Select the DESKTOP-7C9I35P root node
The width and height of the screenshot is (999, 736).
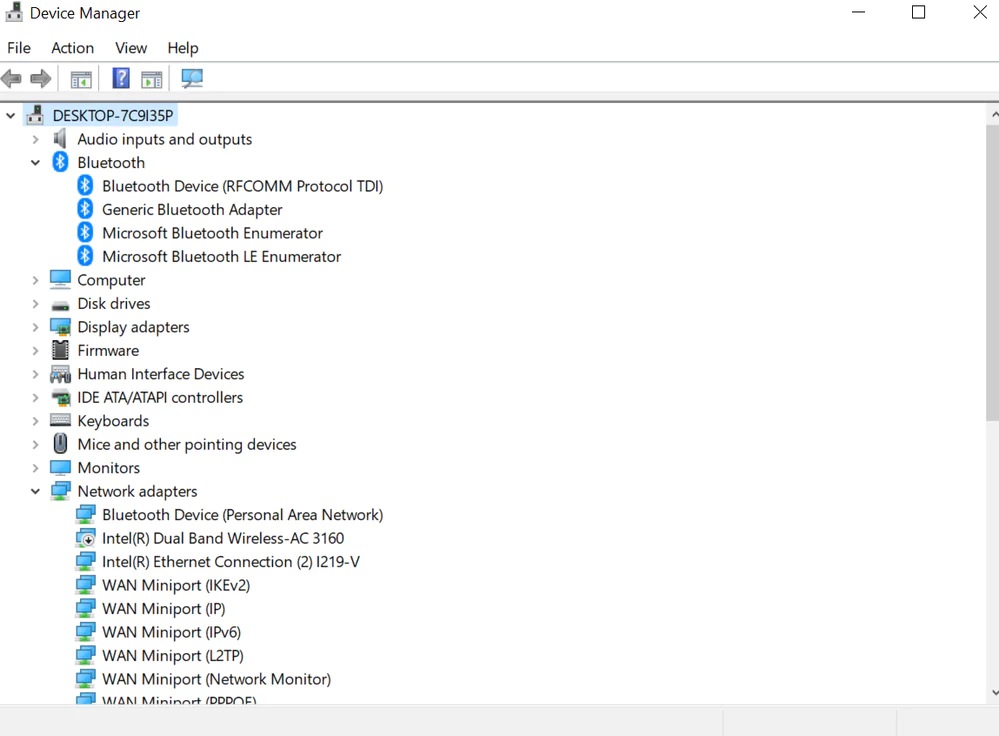[112, 116]
